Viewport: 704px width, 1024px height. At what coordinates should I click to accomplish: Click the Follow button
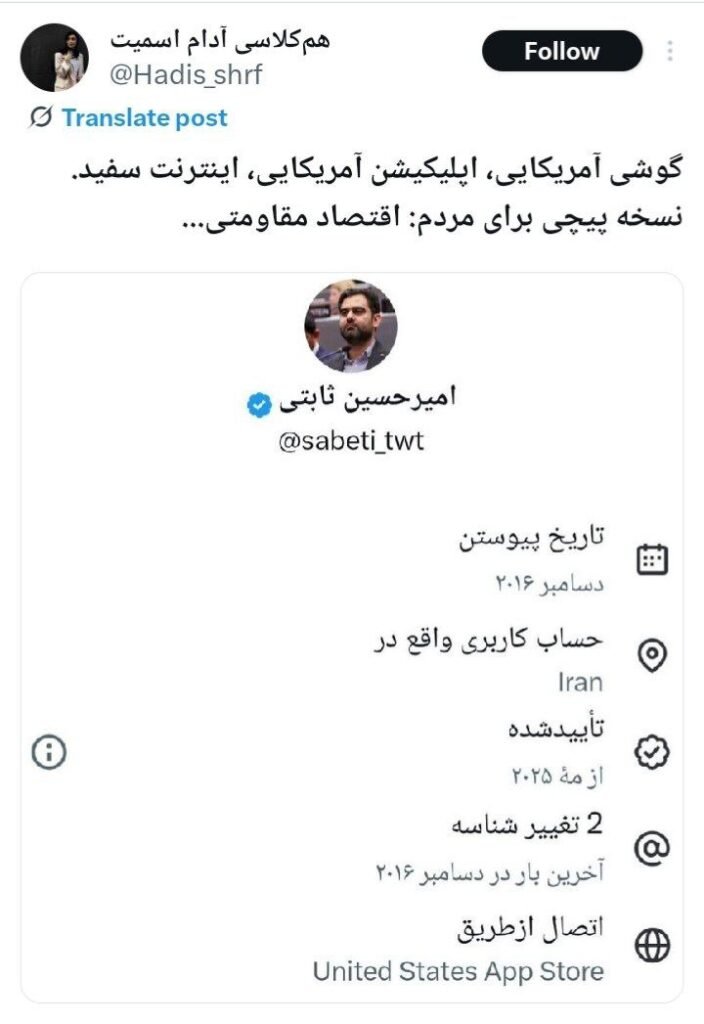562,51
